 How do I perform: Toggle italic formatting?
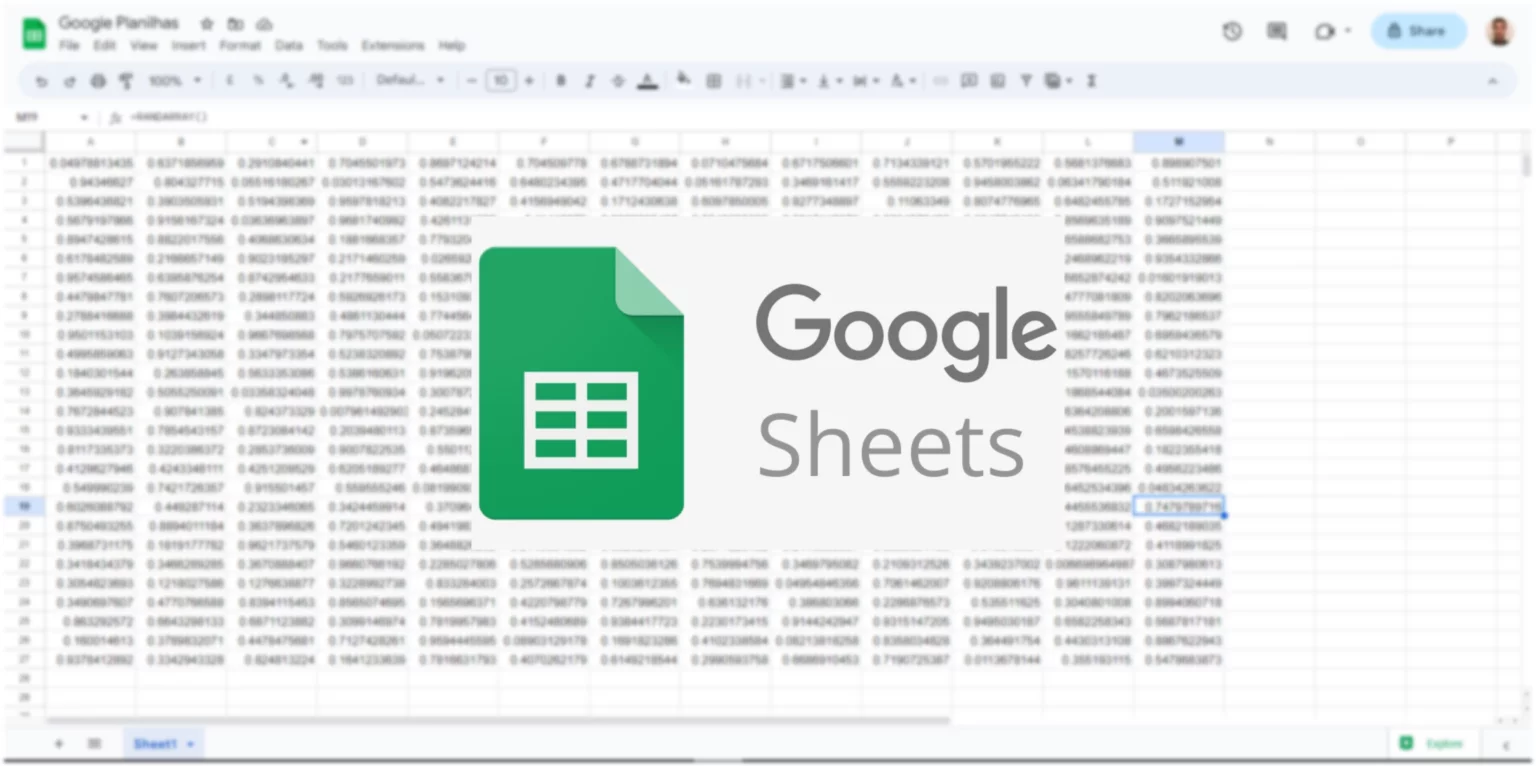[589, 81]
